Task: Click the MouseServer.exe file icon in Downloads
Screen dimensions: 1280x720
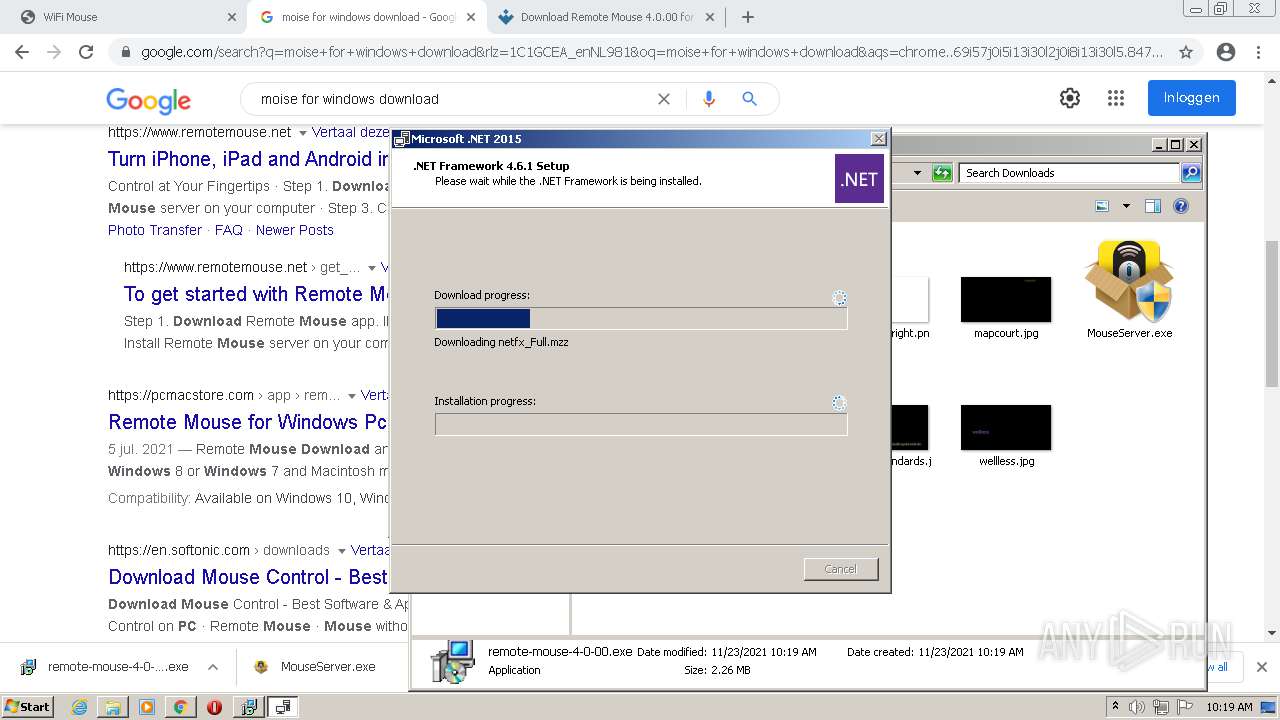Action: tap(1129, 280)
